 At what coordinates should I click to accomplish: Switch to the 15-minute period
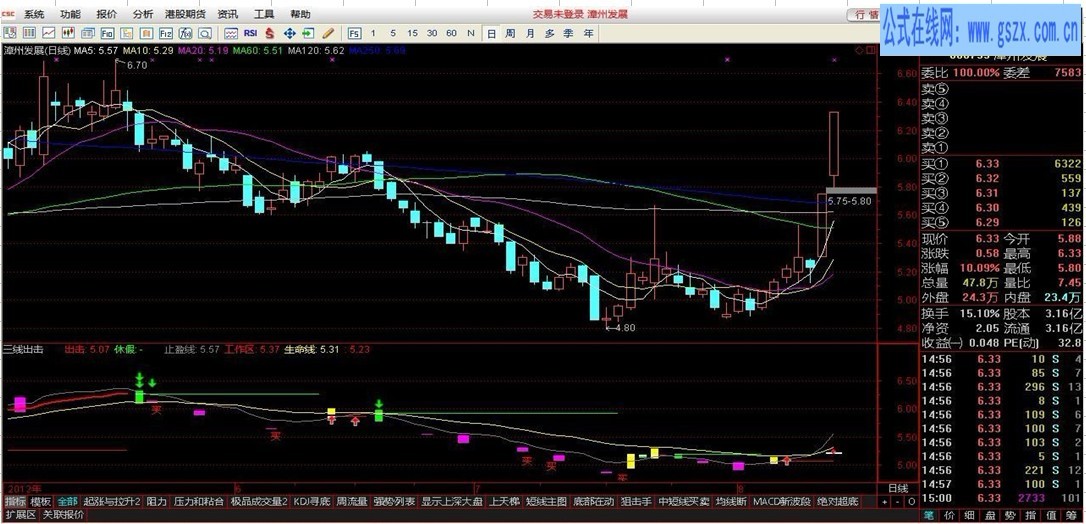(412, 33)
